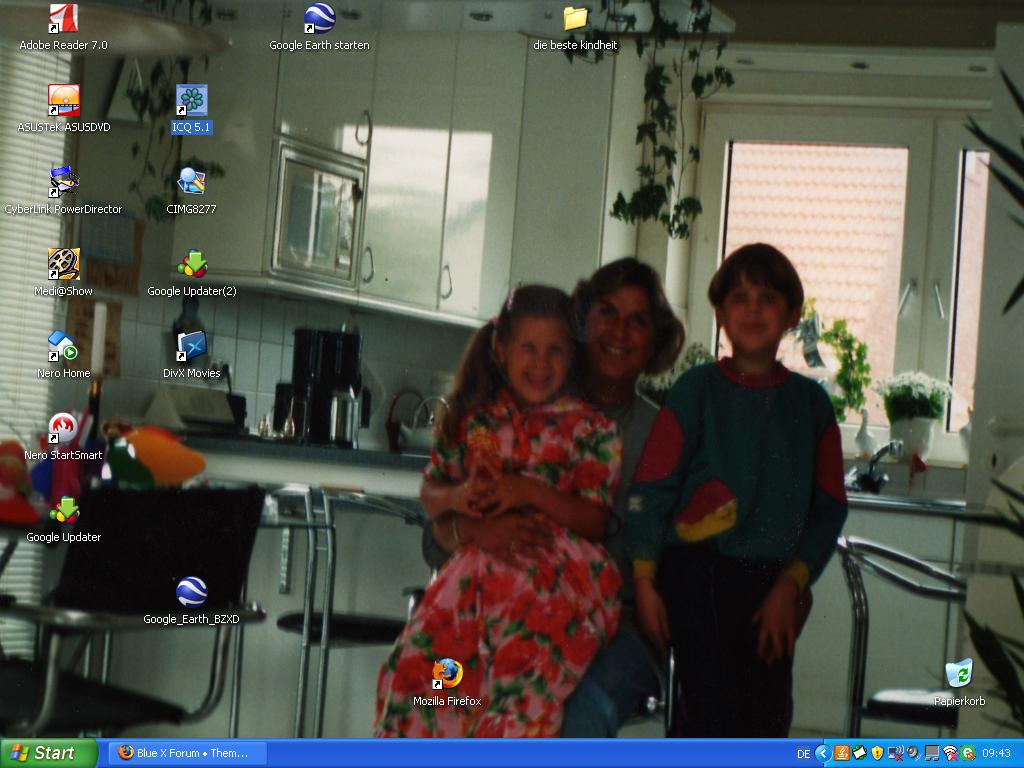The width and height of the screenshot is (1024, 768).
Task: Select the CIMG8277 image file icon
Action: (x=191, y=183)
